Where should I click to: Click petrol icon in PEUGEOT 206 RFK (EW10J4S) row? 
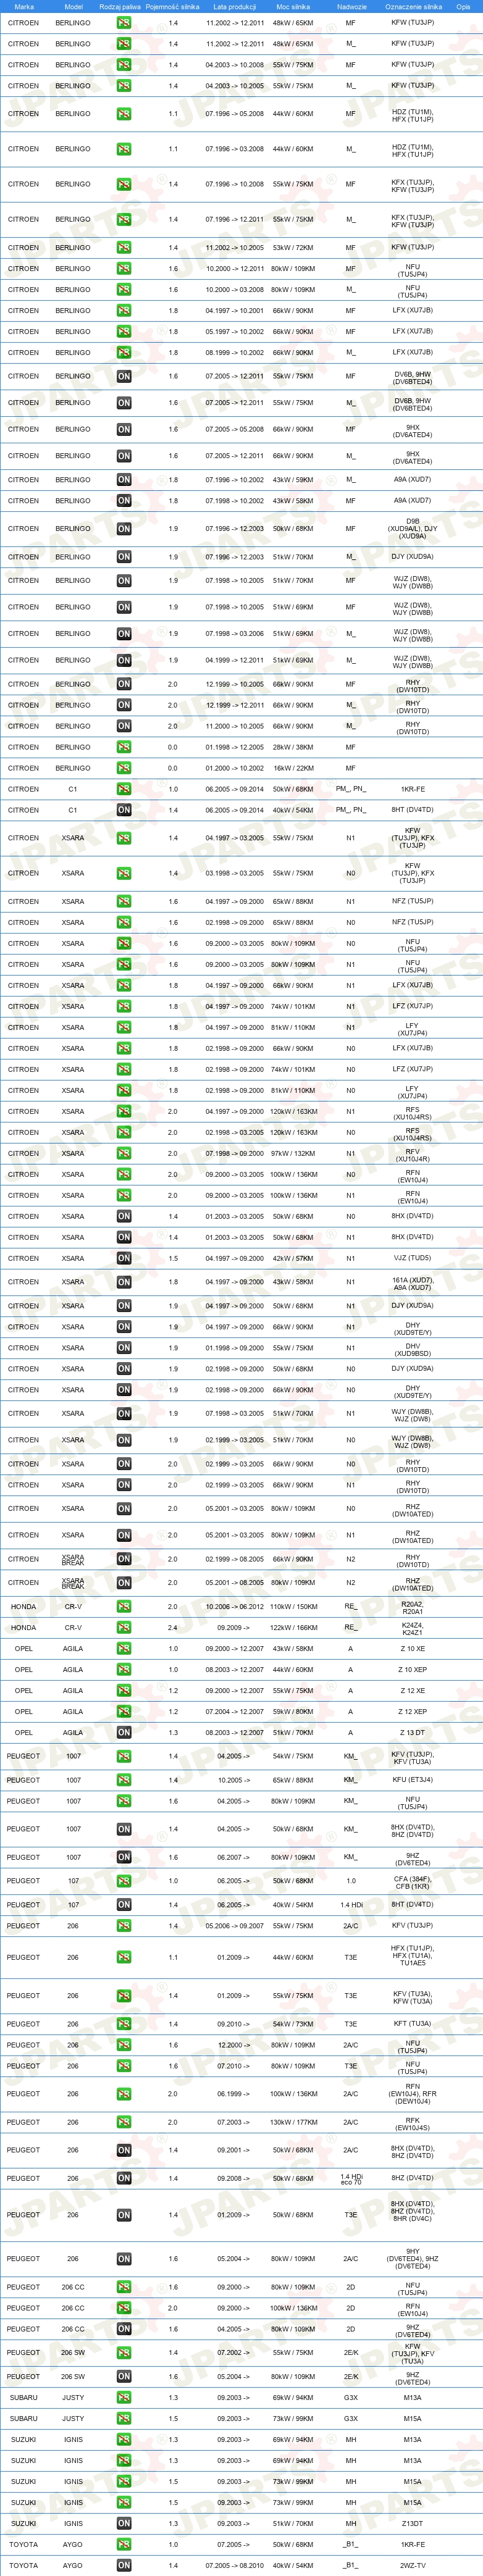pos(124,2122)
